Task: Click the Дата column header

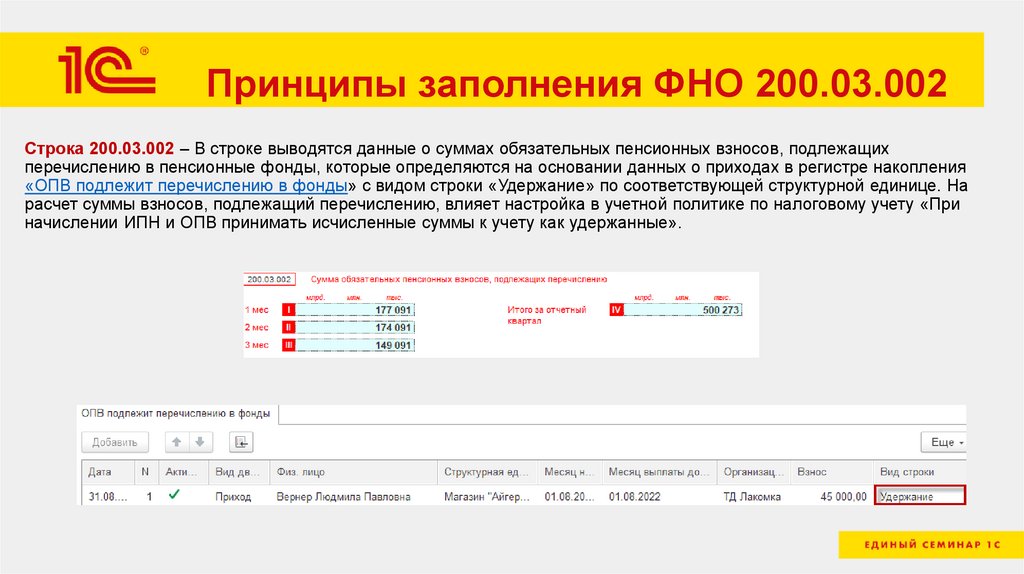Action: pyautogui.click(x=108, y=471)
